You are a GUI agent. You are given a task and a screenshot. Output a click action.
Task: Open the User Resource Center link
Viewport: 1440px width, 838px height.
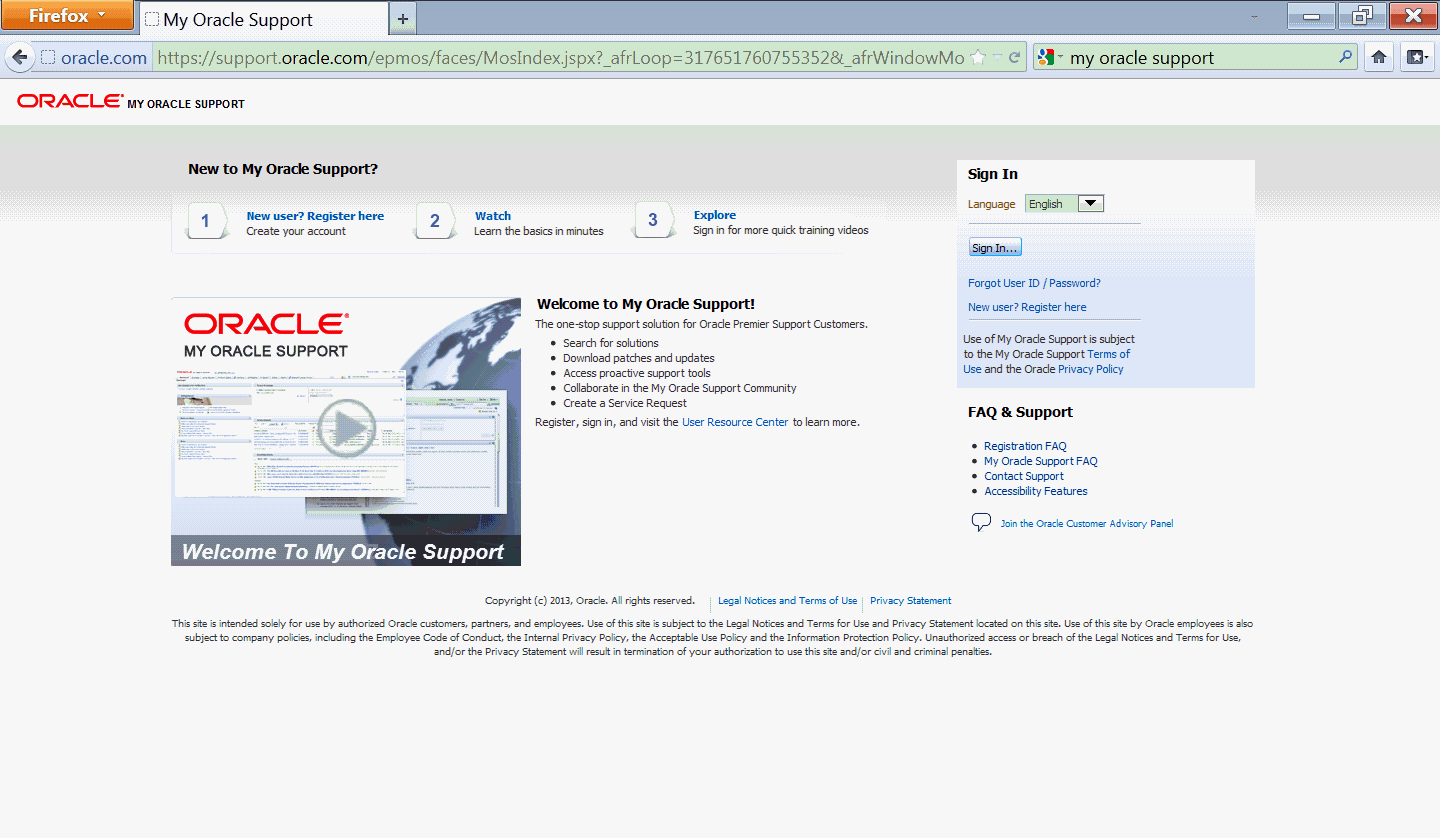(735, 422)
